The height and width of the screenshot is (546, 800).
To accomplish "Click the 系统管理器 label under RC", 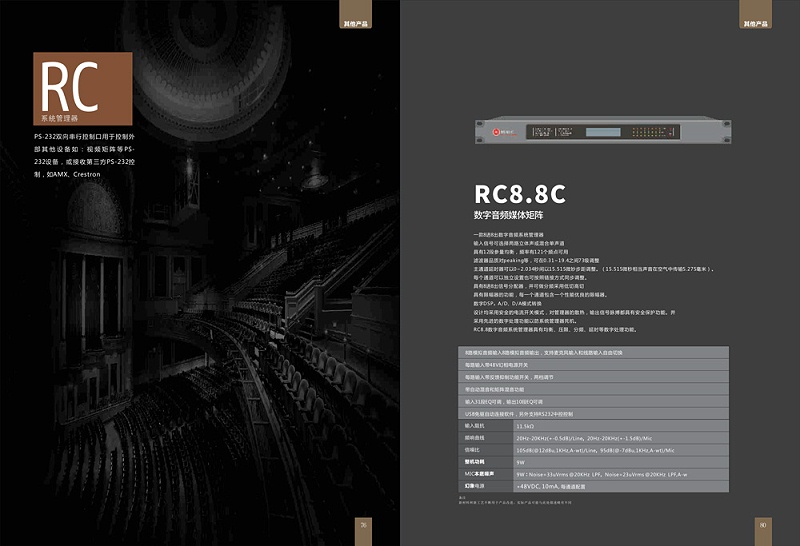I will tap(61, 118).
